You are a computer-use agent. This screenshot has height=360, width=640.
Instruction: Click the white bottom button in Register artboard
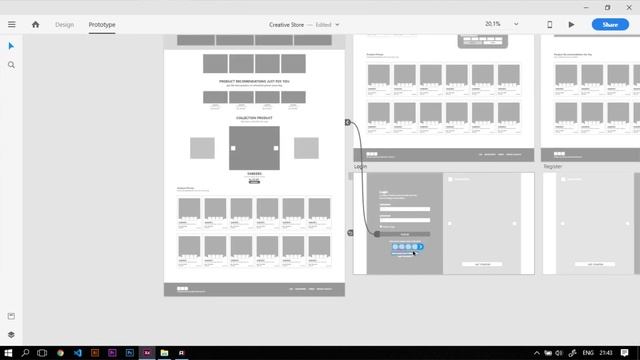click(x=595, y=264)
